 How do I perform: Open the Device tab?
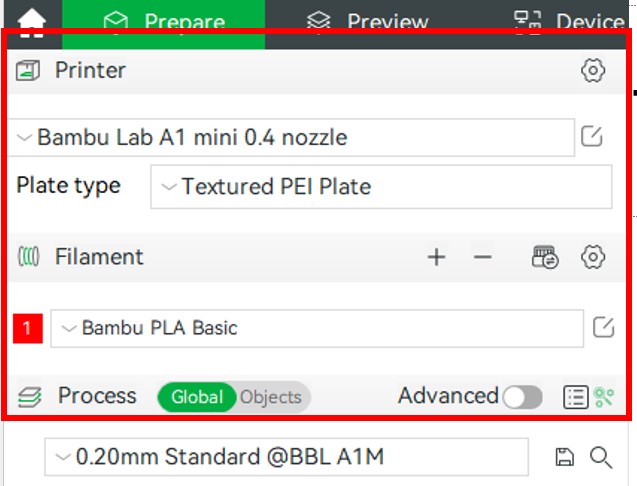(568, 22)
